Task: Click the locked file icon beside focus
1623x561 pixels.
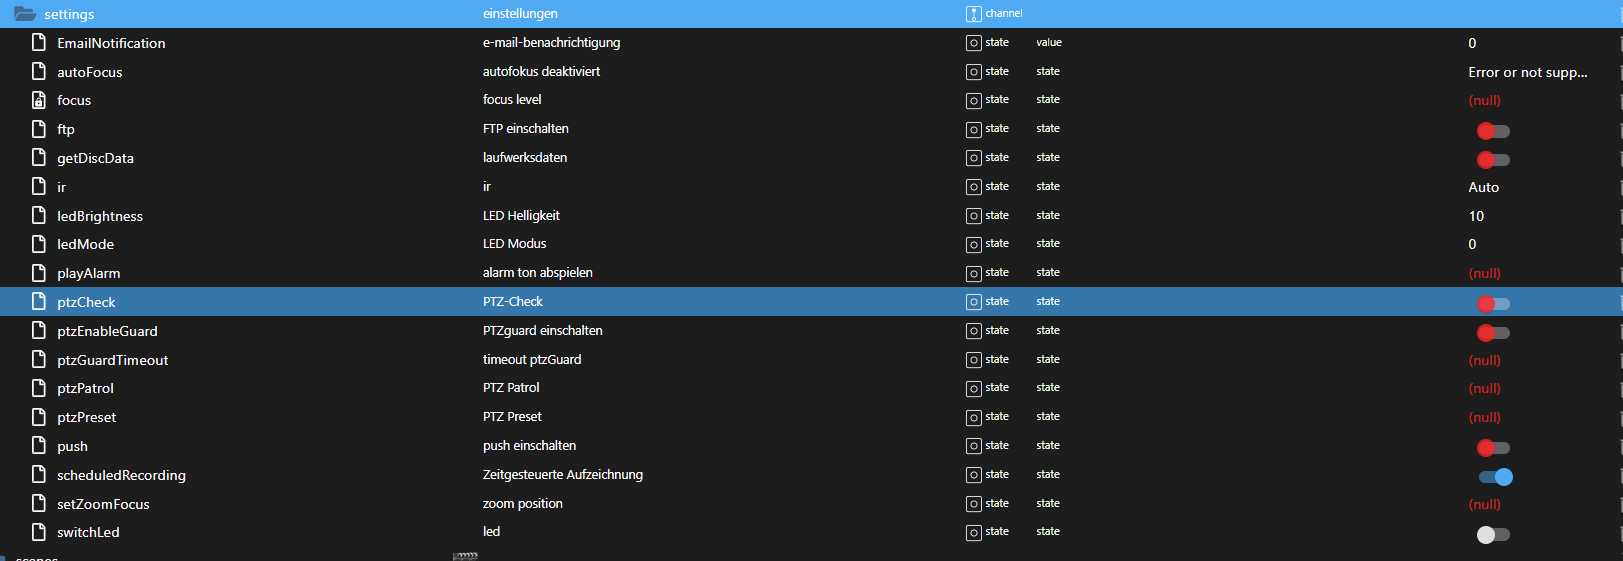Action: coord(39,100)
